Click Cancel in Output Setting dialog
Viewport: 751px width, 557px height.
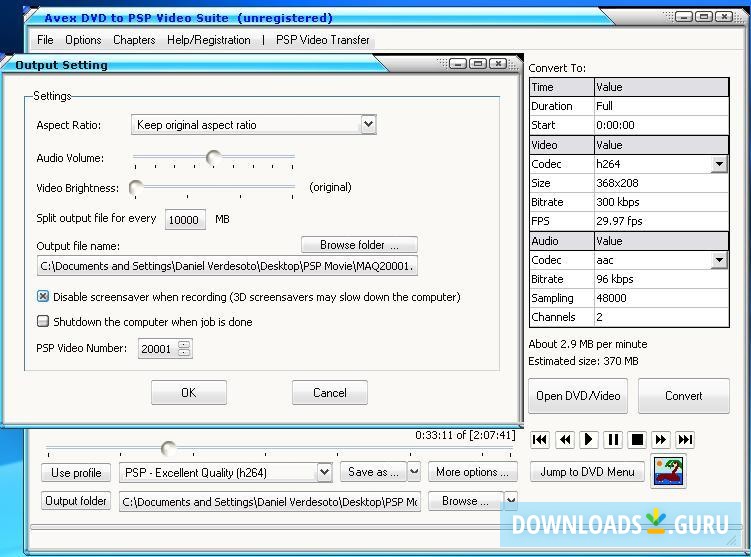(x=330, y=393)
